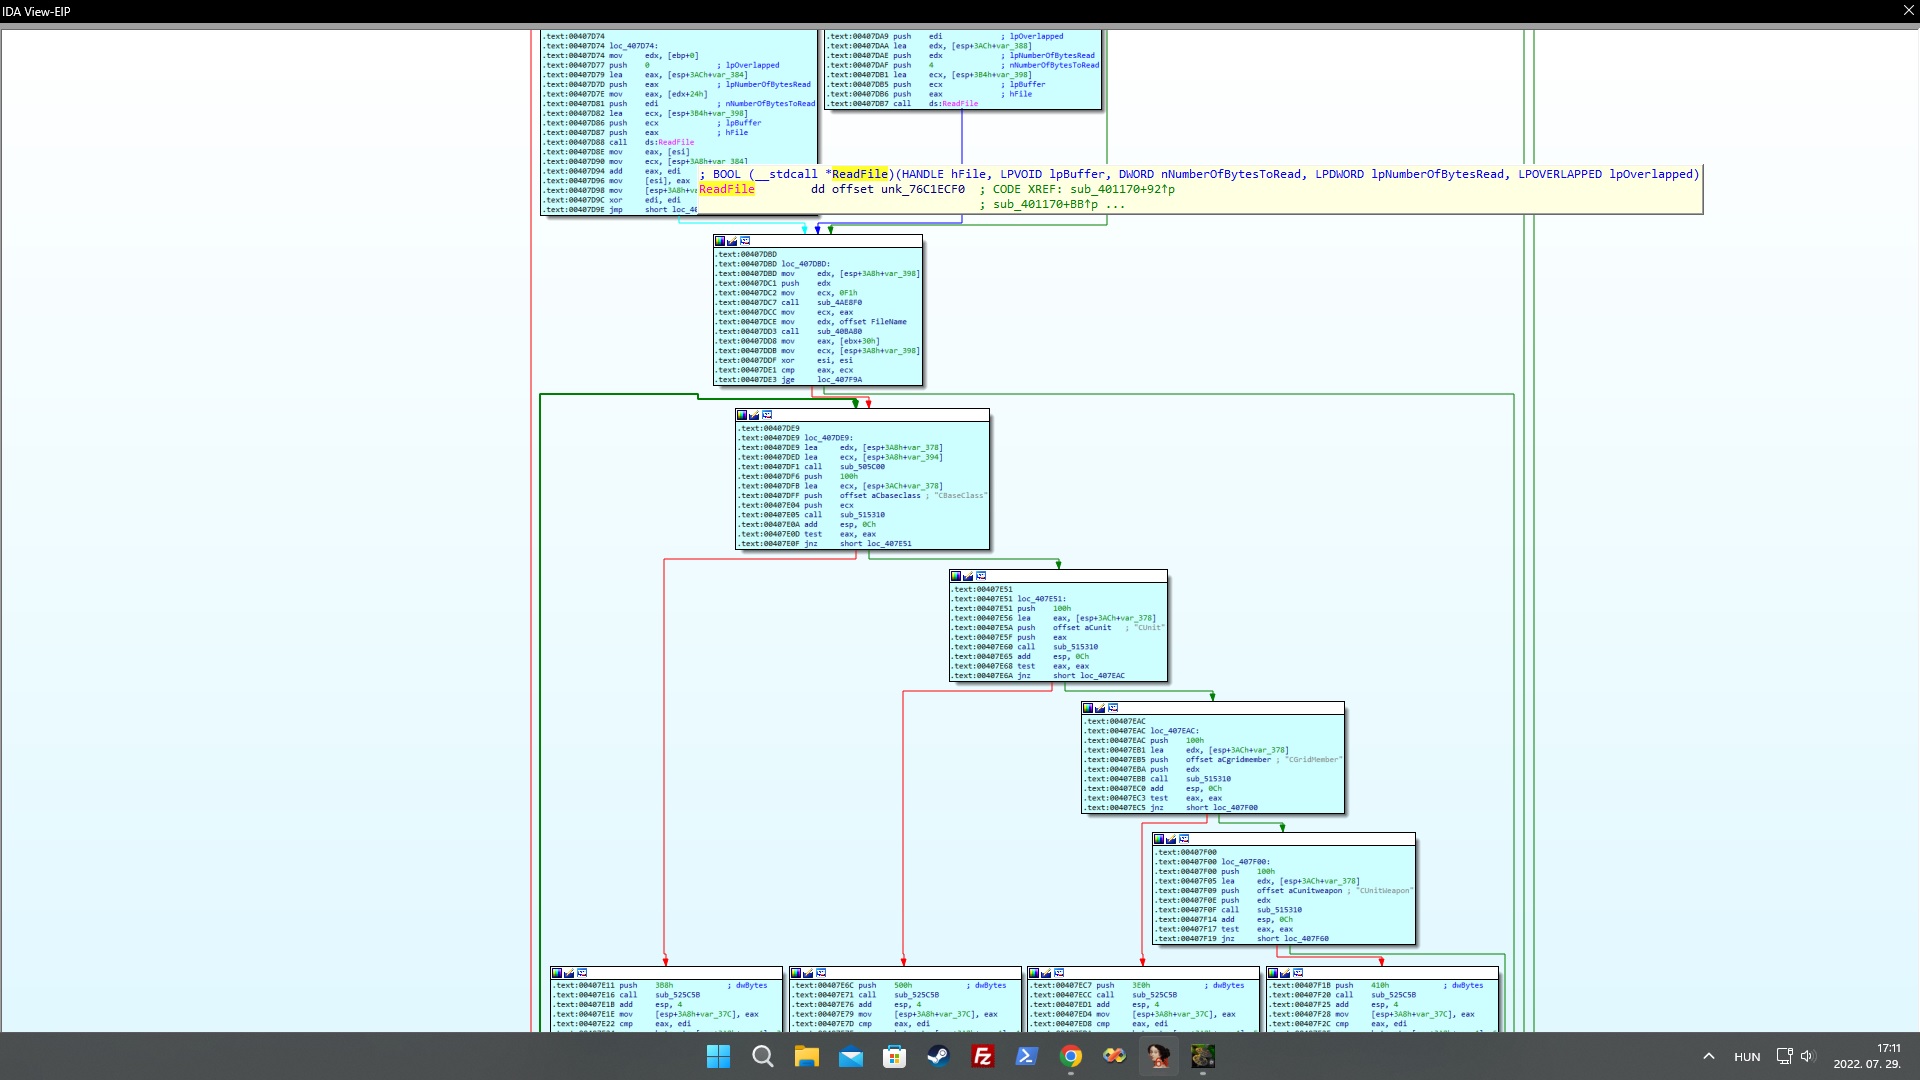
Task: Click xrefs graph icon on 00407E11 block
Action: 582,973
